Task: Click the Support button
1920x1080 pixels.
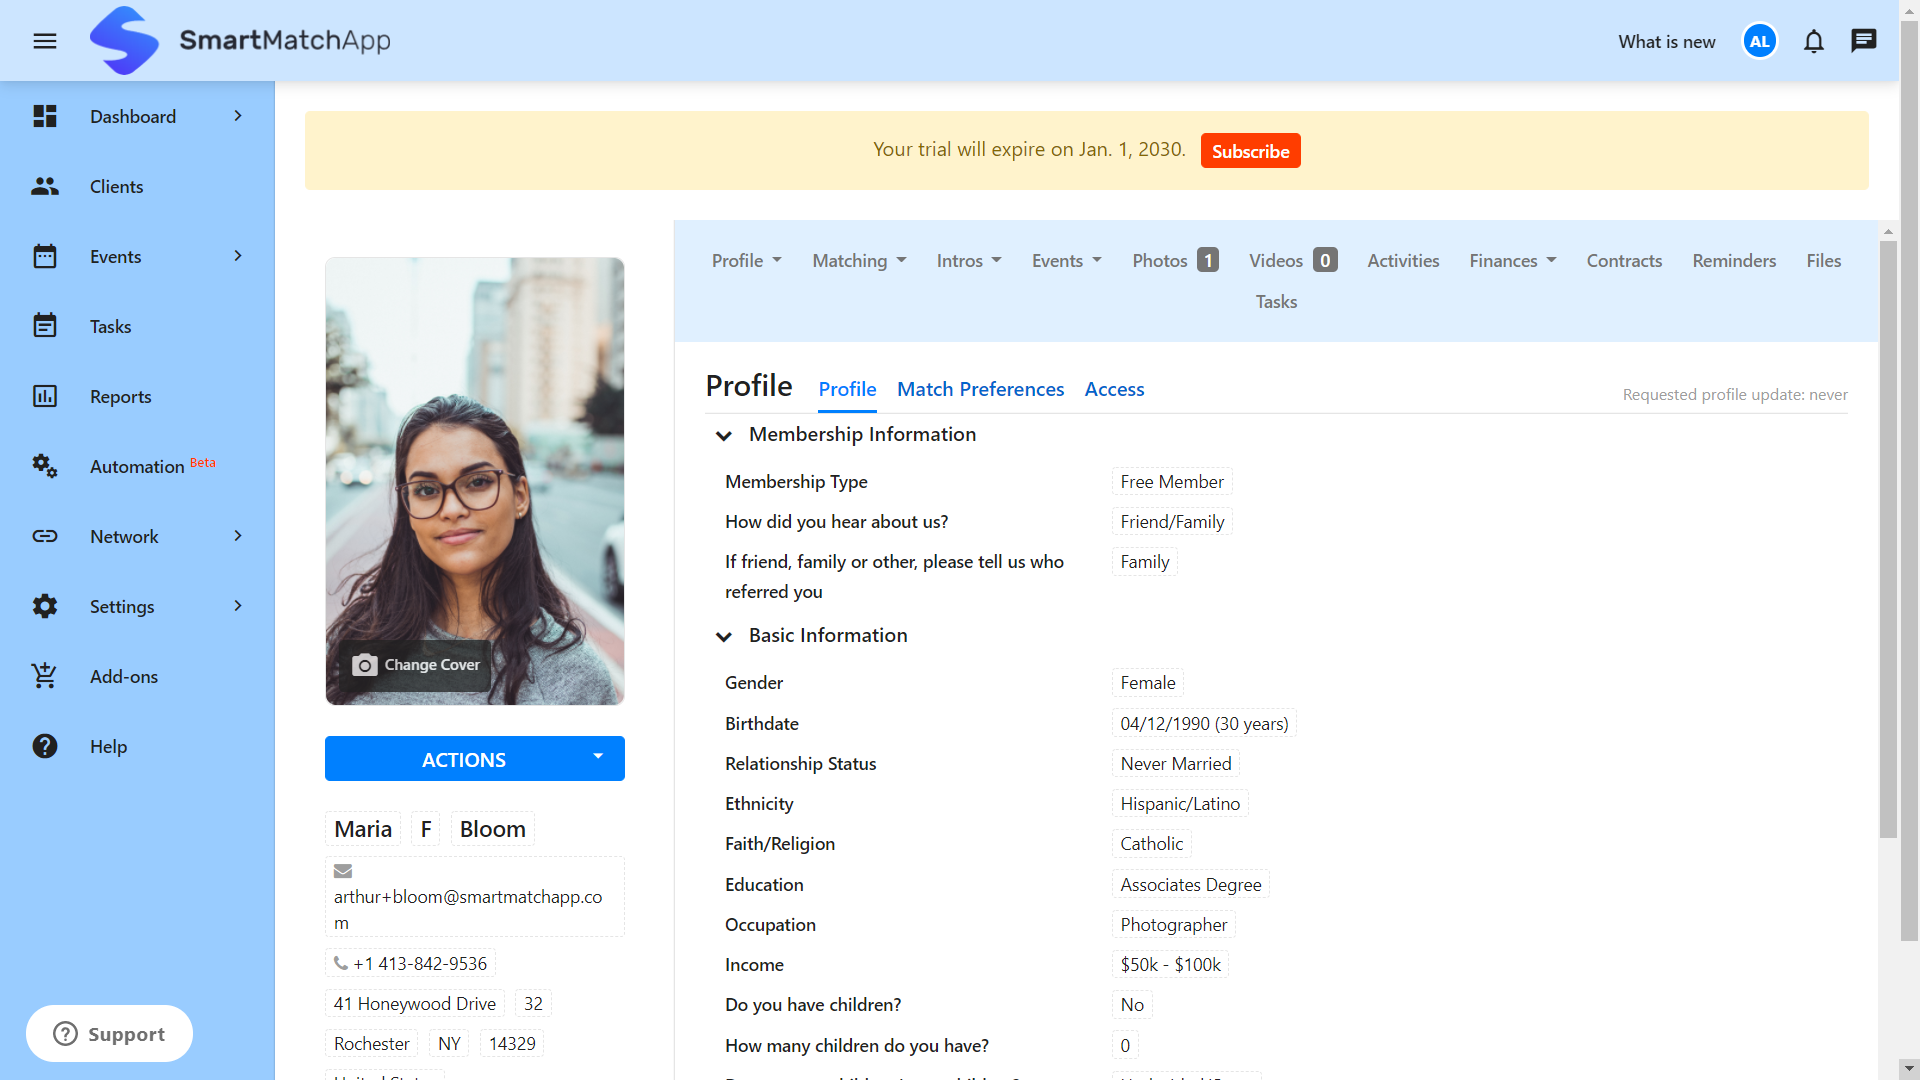Action: point(109,1033)
